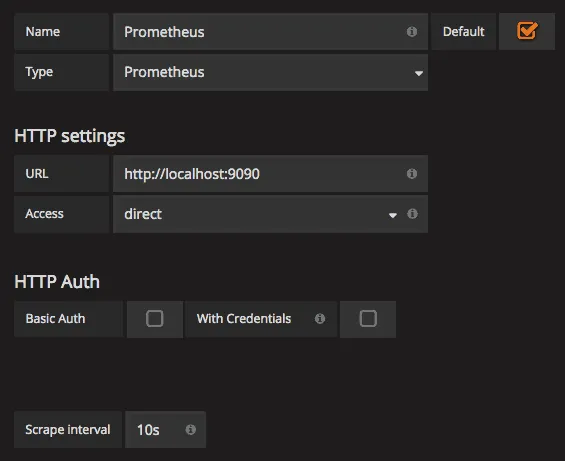This screenshot has height=461, width=565.
Task: Enable the Basic Auth checkbox
Action: (155, 319)
